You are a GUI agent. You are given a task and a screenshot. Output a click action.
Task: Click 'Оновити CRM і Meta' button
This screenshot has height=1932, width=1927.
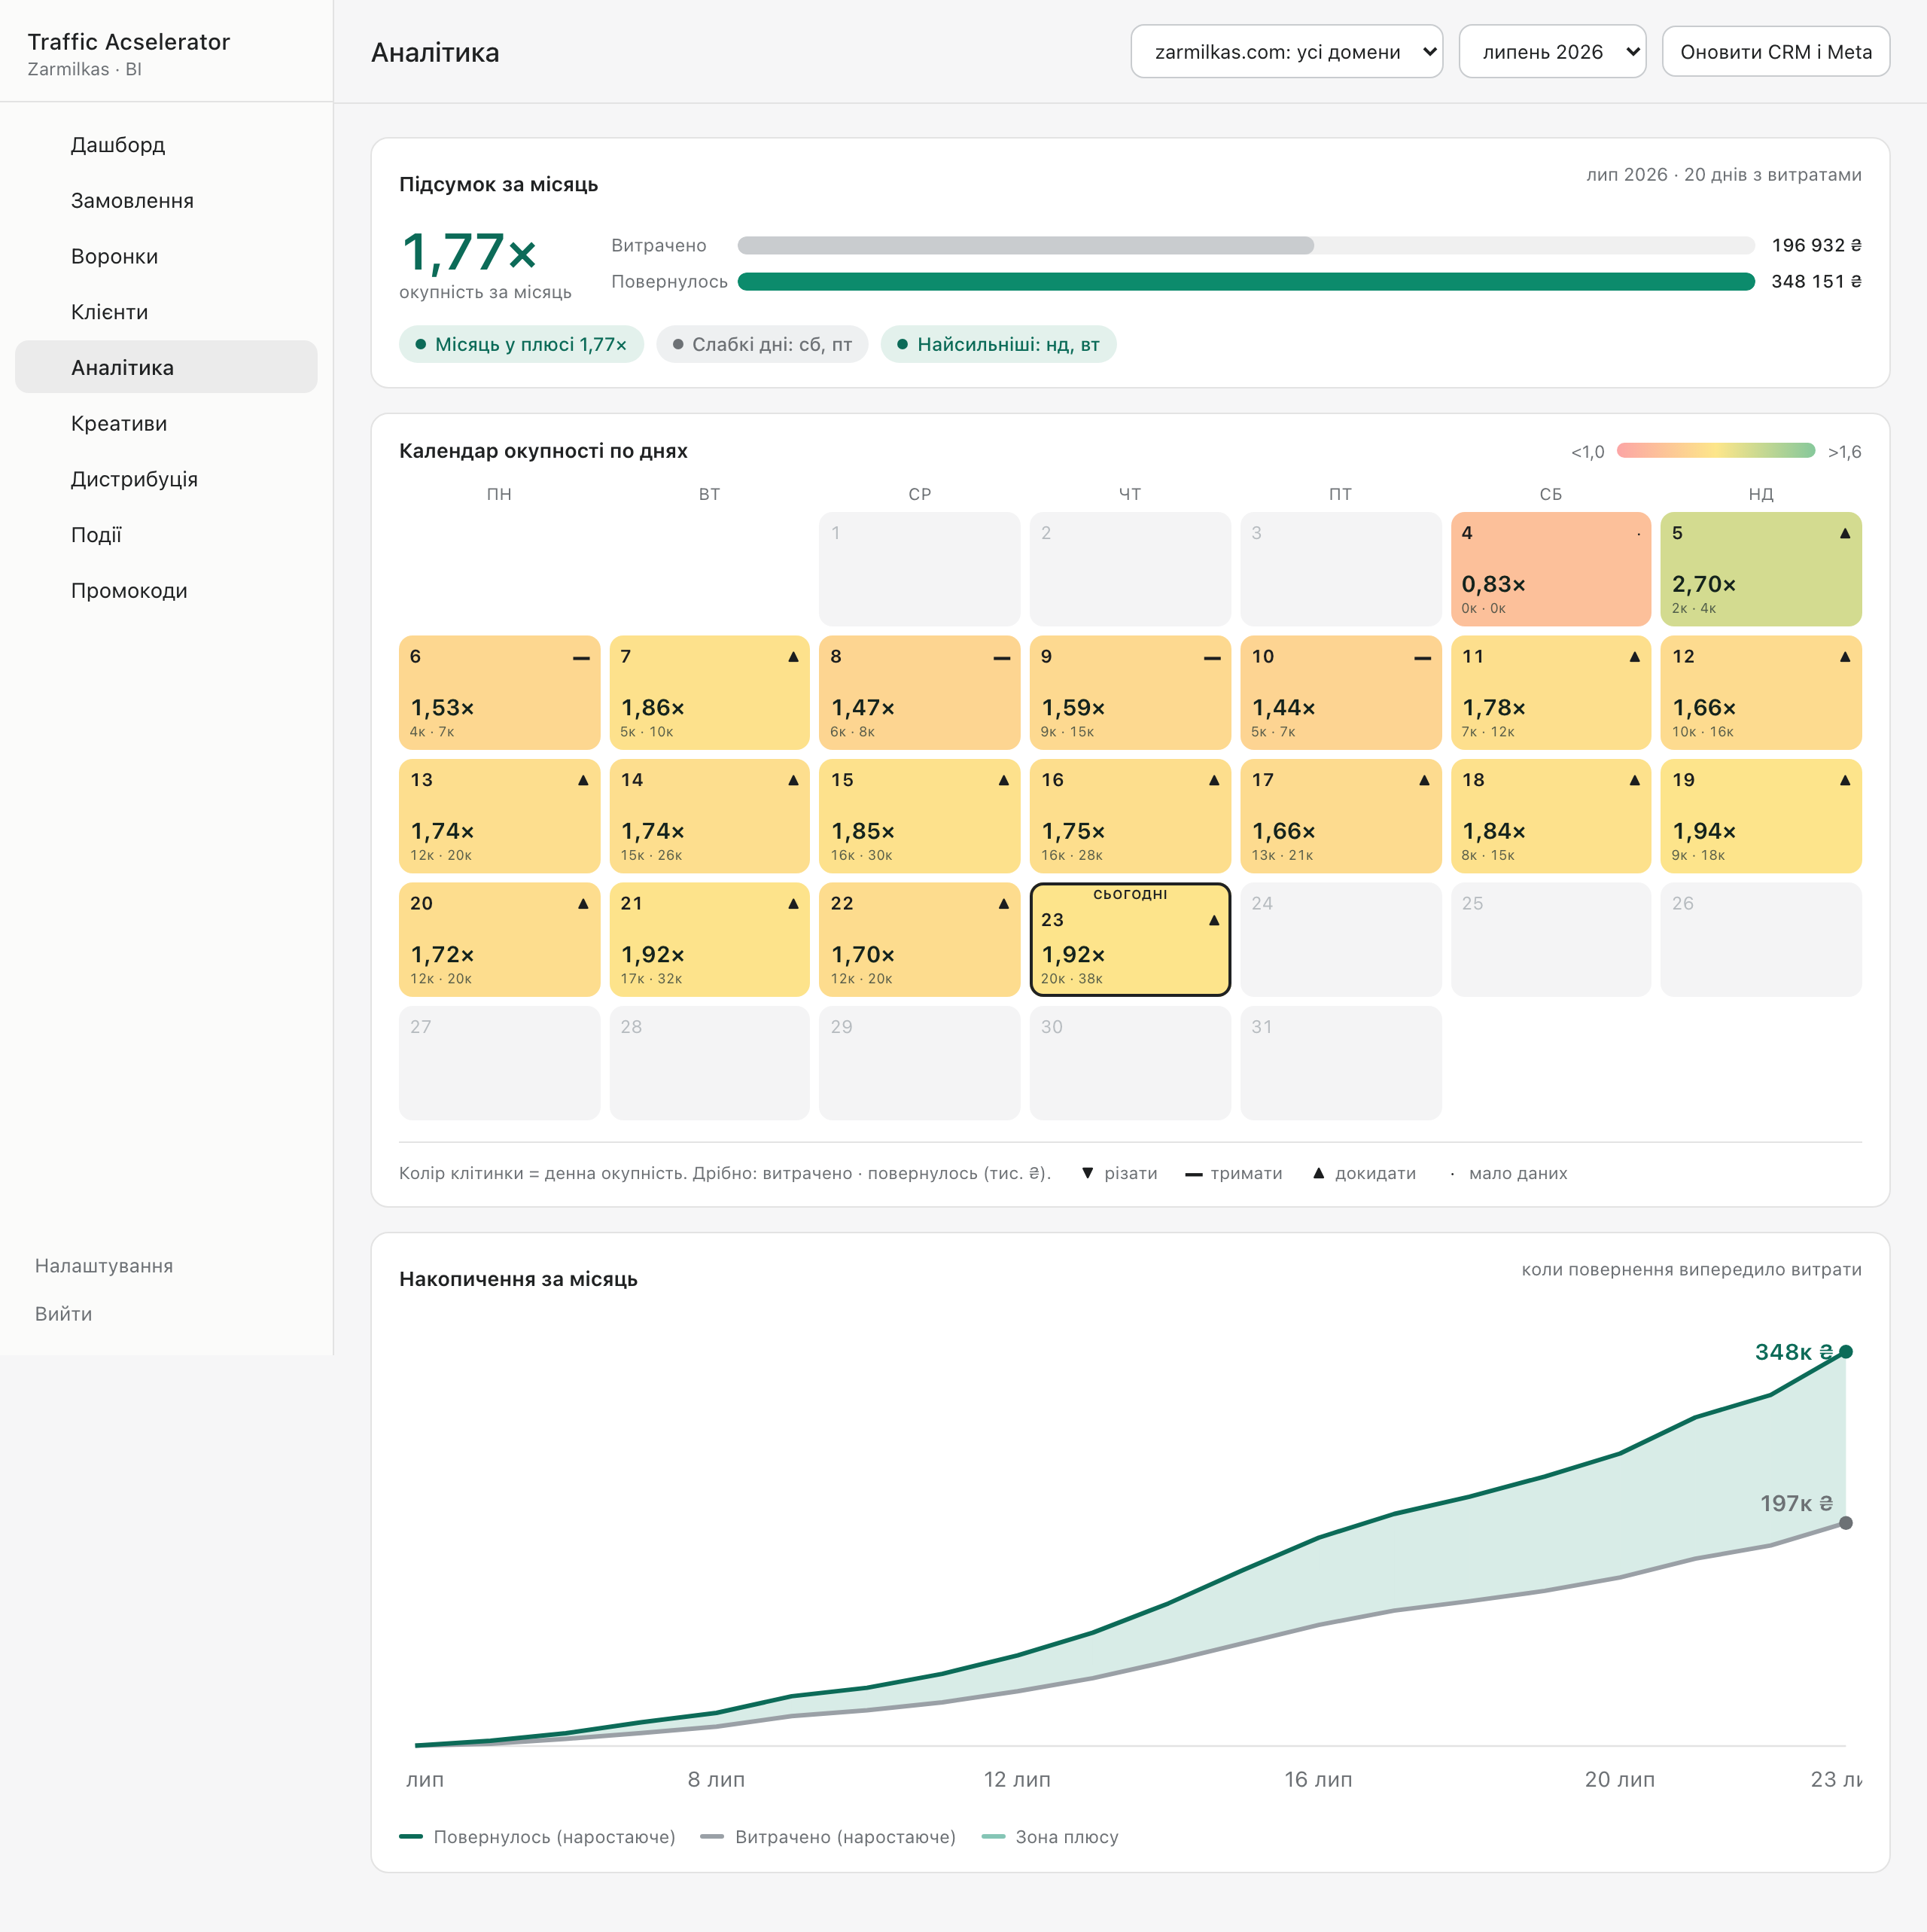tap(1775, 52)
